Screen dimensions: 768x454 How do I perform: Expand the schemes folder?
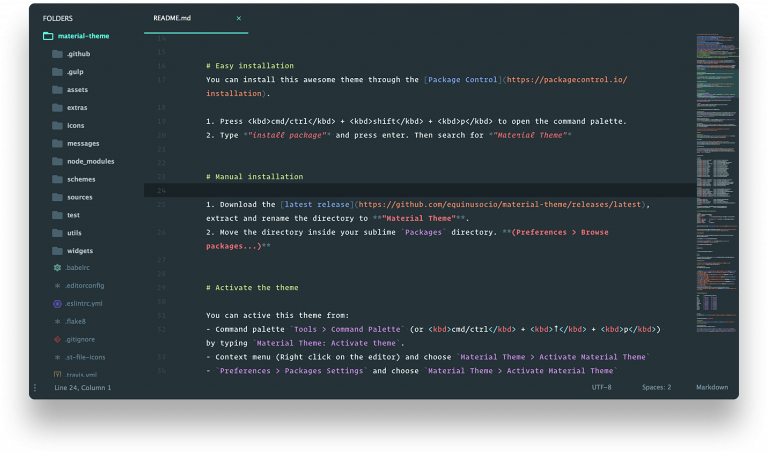(57, 179)
